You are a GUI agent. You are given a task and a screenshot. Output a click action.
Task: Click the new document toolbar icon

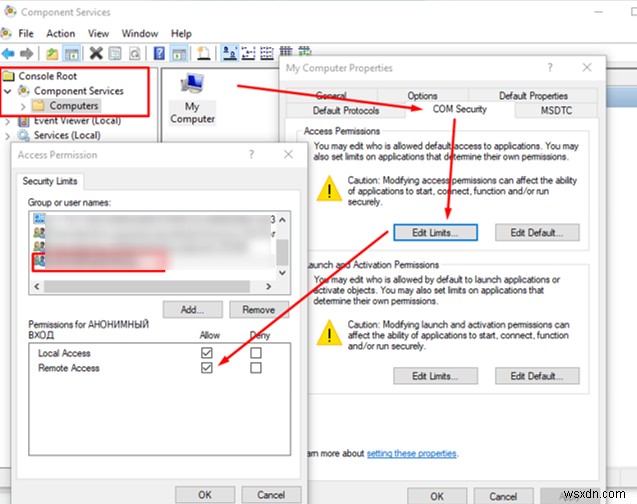204,53
